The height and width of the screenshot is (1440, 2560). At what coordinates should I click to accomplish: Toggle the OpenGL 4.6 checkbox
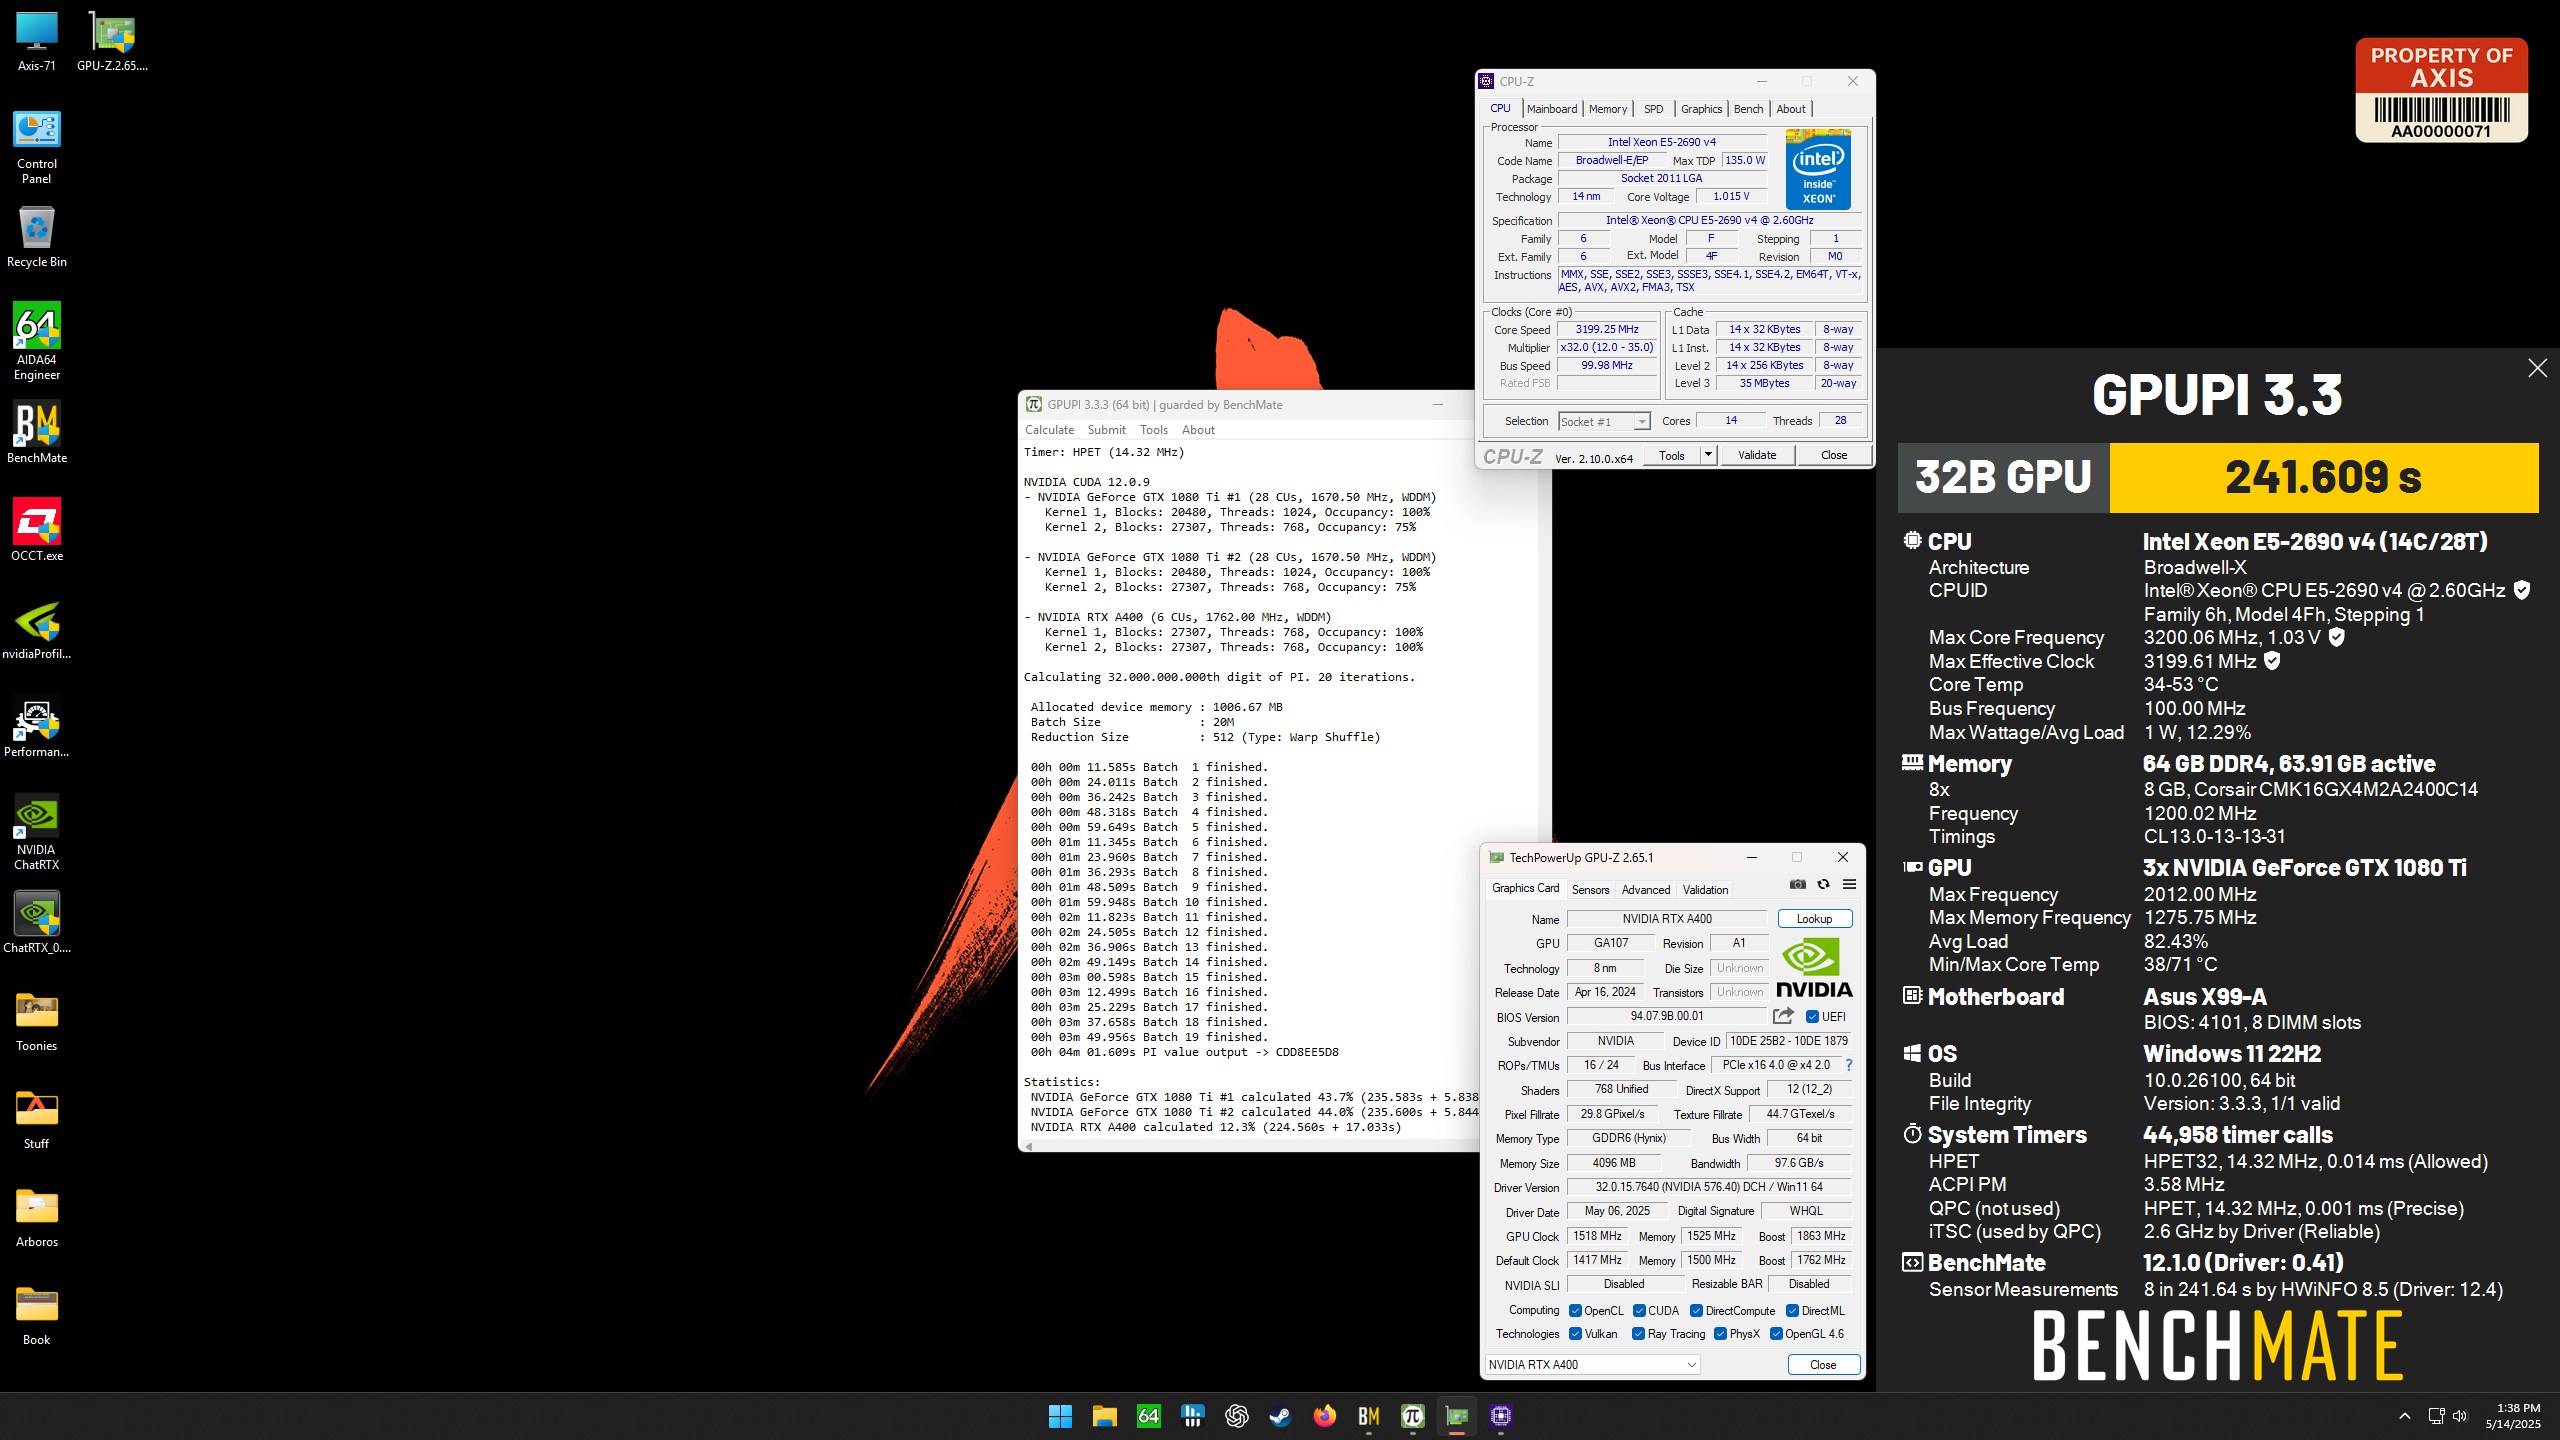(1776, 1334)
